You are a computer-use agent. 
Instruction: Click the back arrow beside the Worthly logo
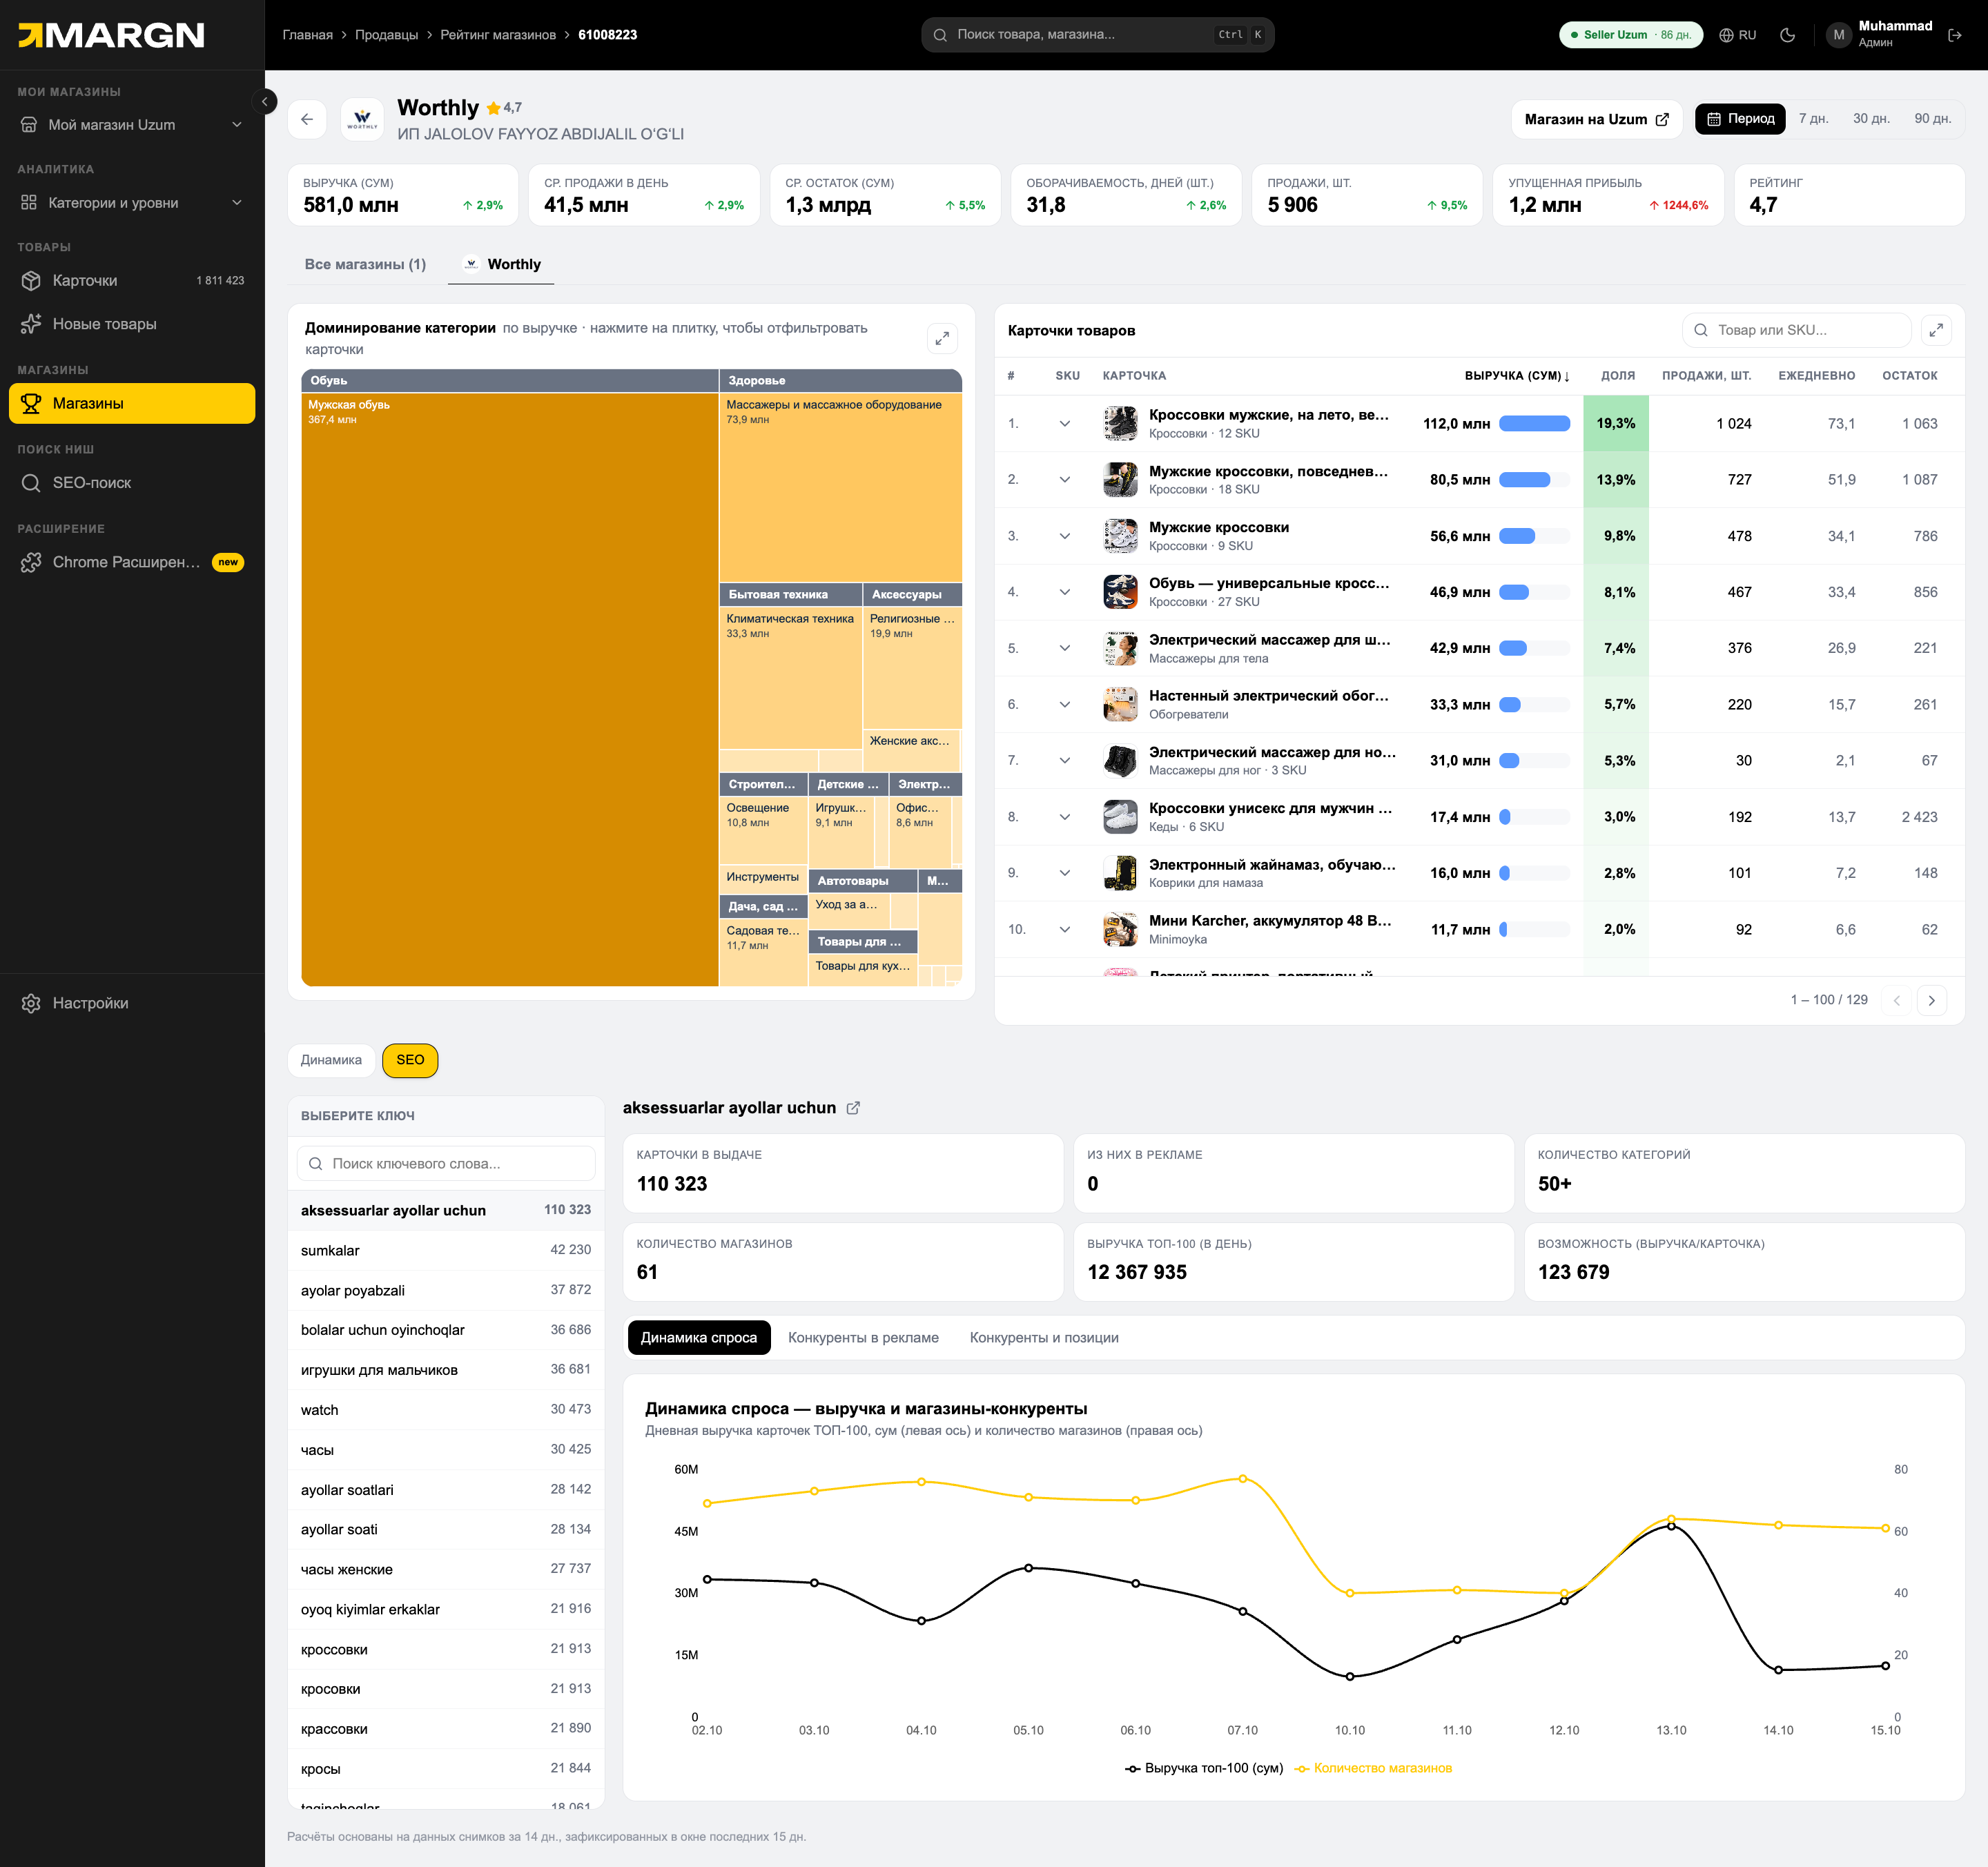coord(307,119)
